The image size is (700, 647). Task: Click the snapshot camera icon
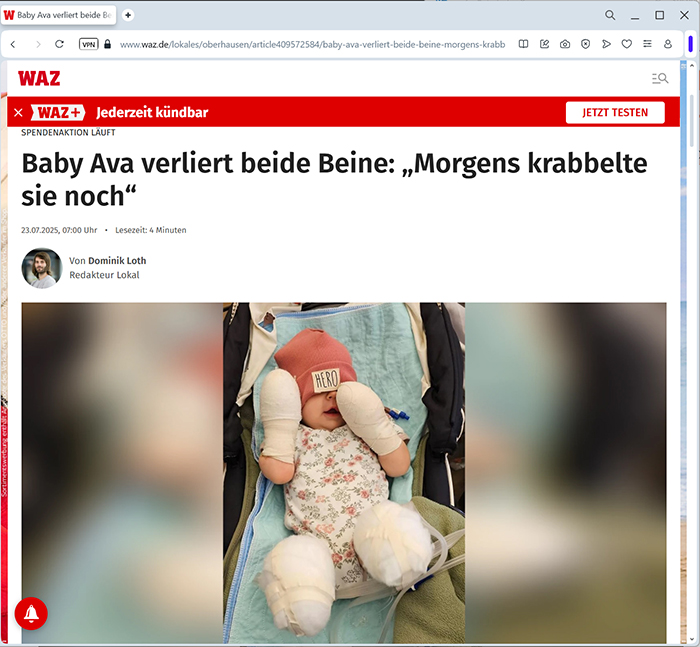pyautogui.click(x=565, y=44)
